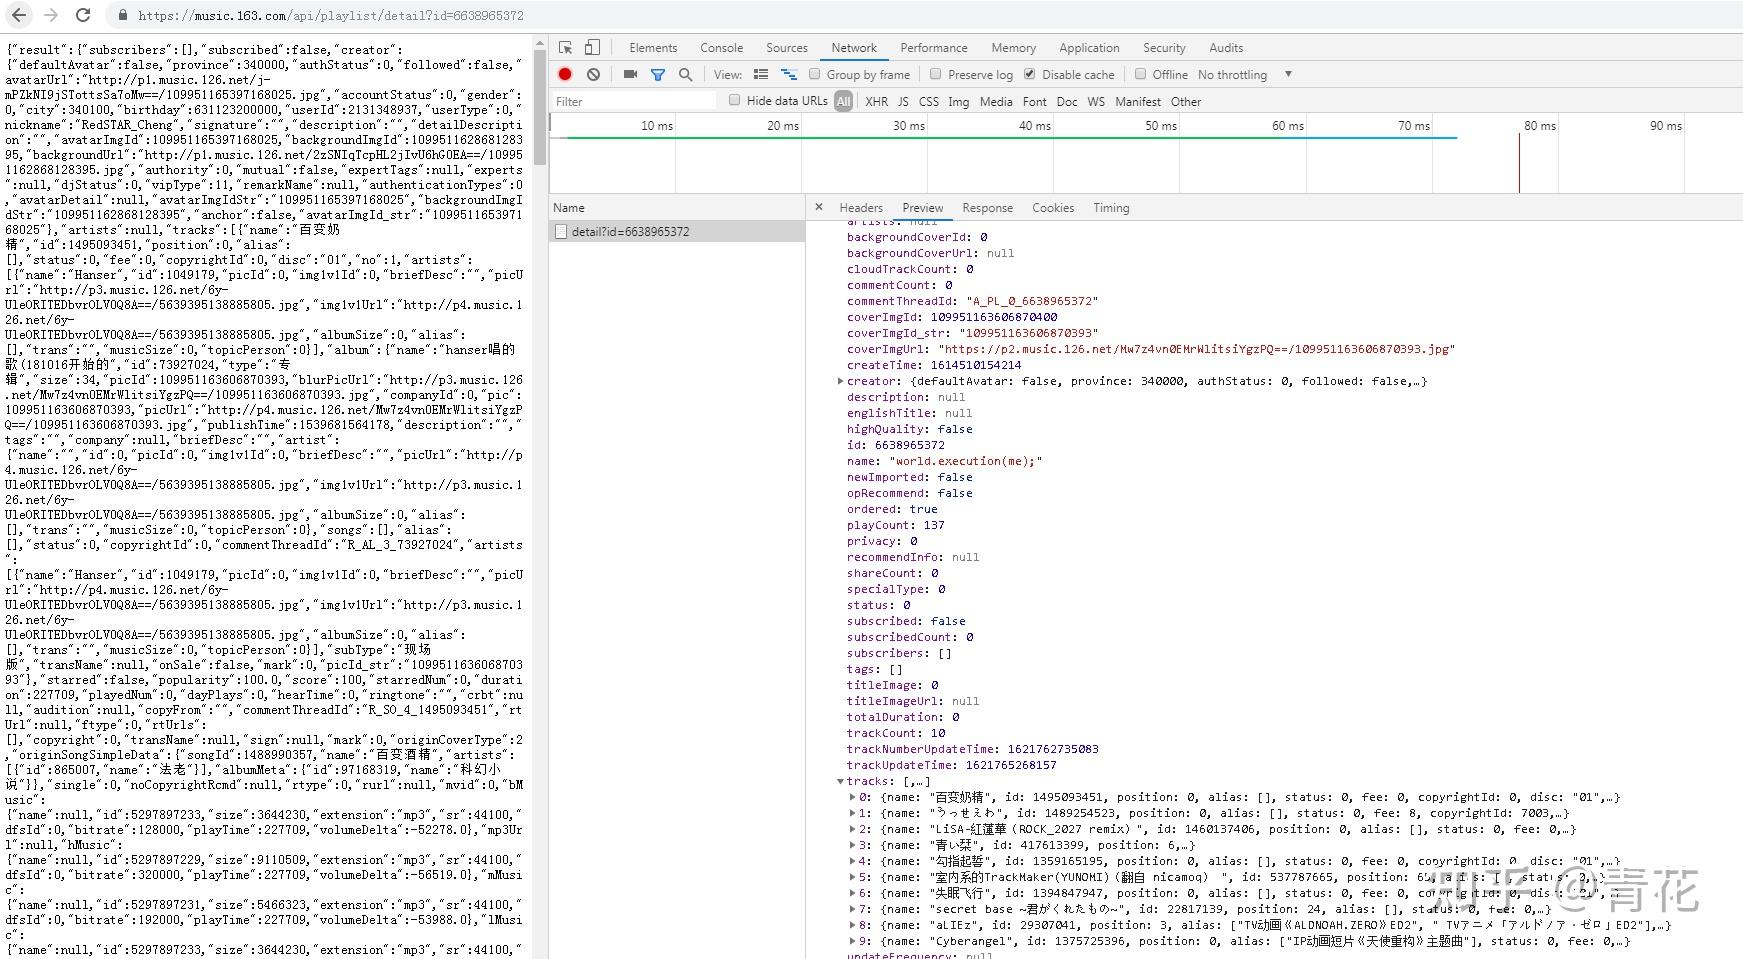Stop recording with the red record button

565,74
